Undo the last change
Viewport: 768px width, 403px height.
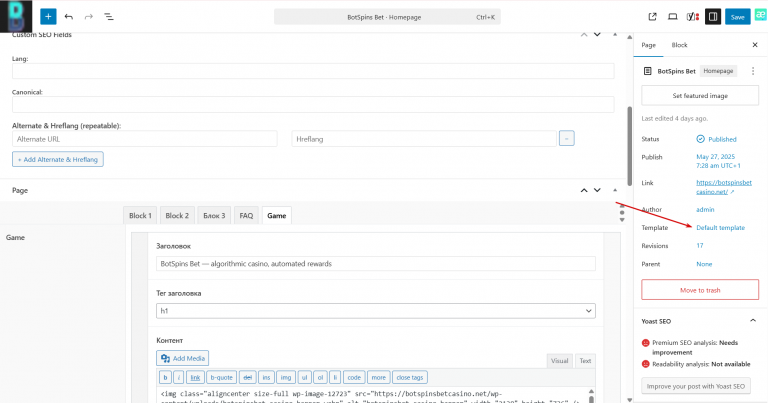(69, 17)
